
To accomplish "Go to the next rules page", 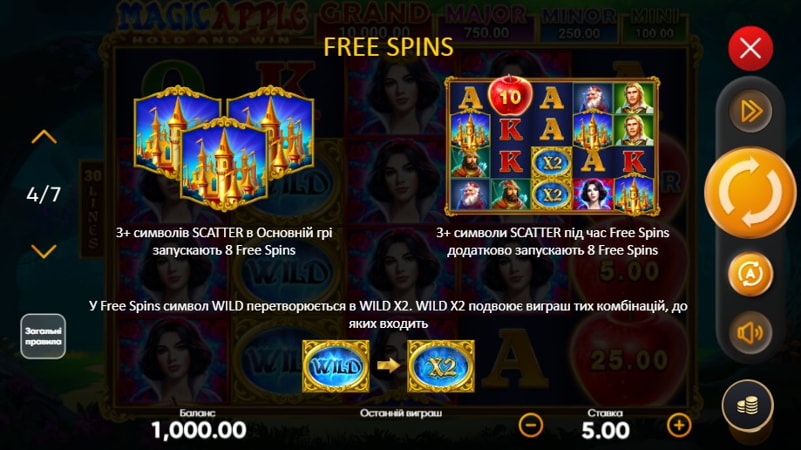I will 44,251.
